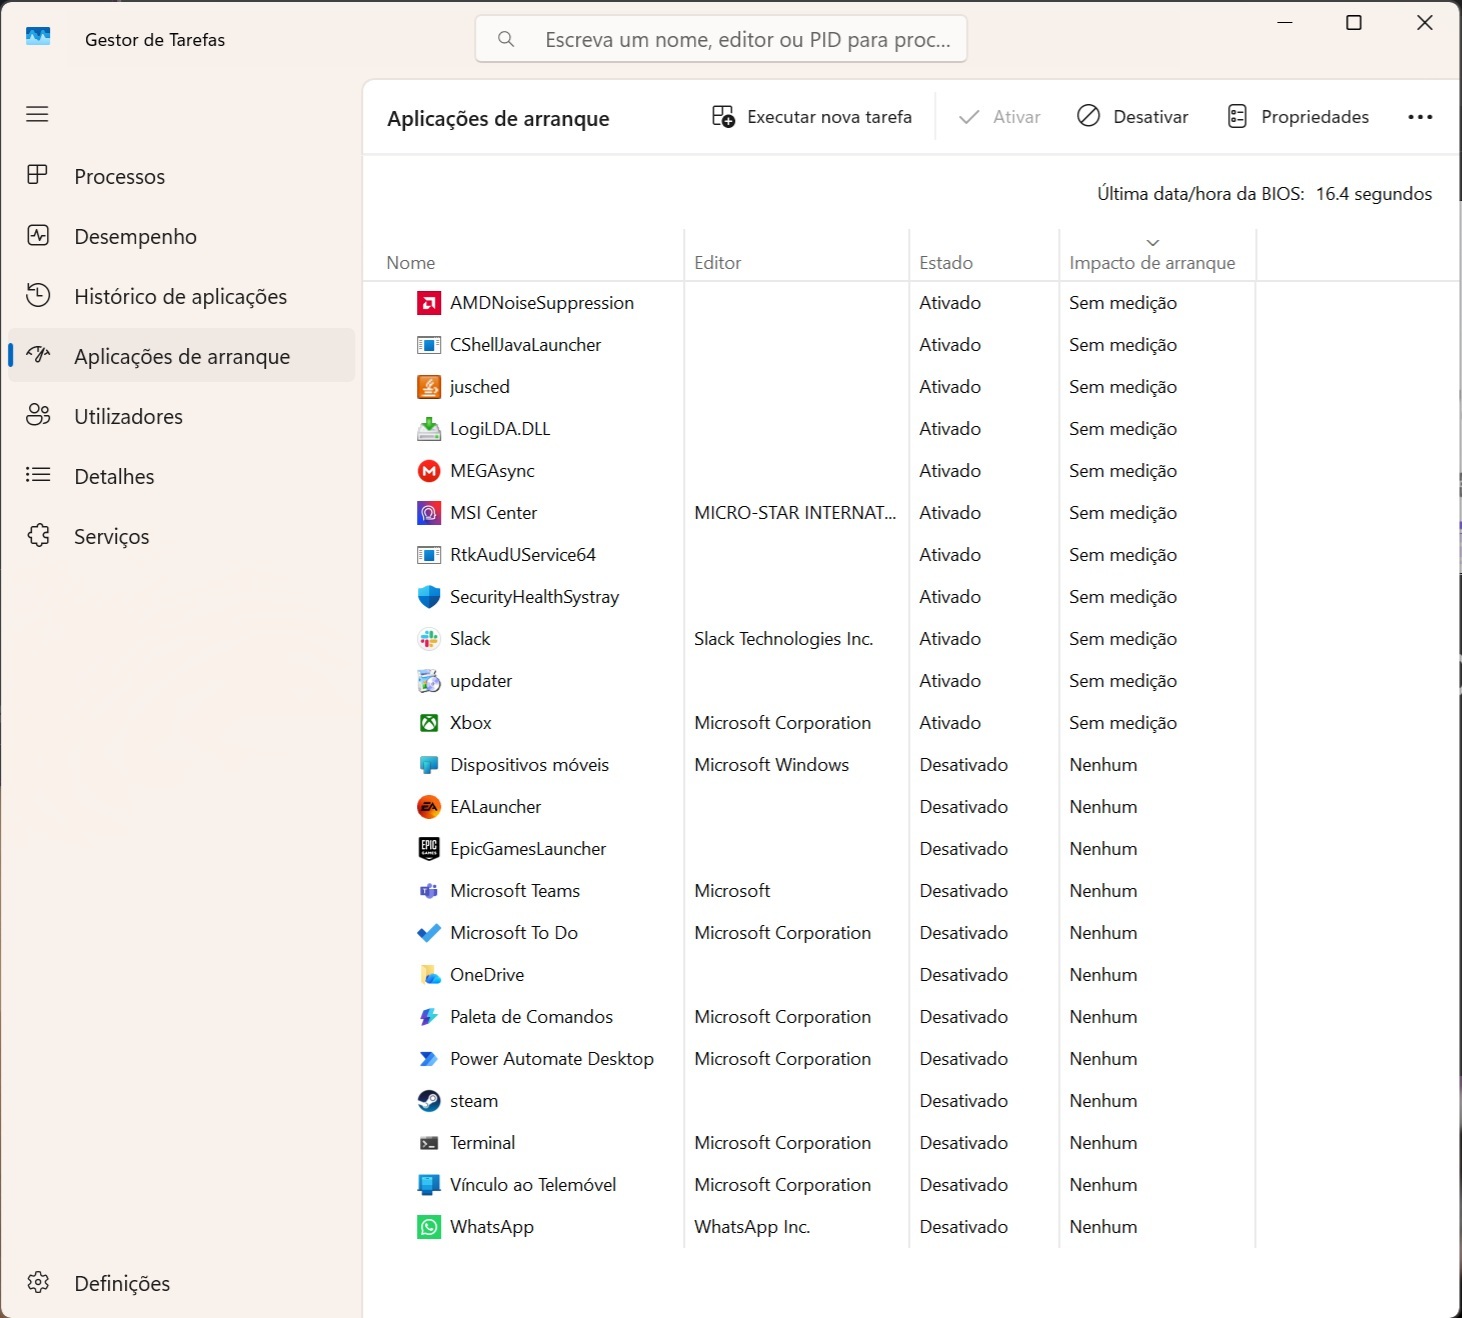
Task: Click the WhatsApp icon in the list
Action: 429,1227
